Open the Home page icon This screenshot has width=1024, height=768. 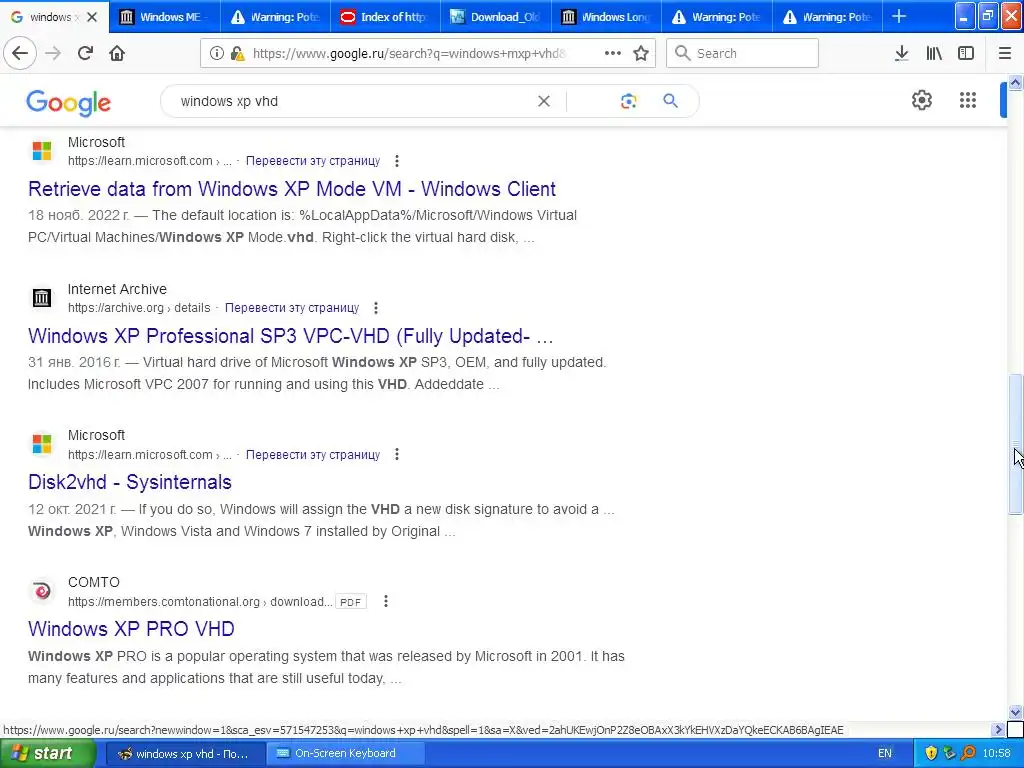117,53
